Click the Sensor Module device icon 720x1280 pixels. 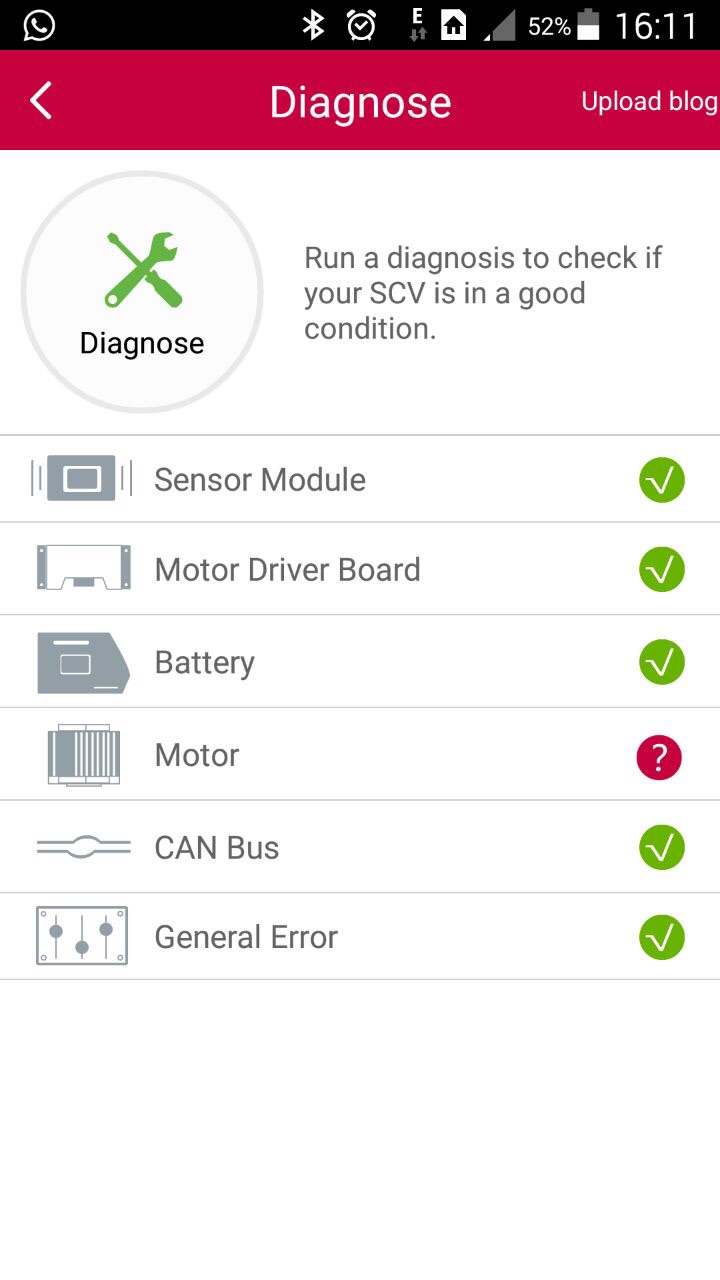[x=82, y=479]
